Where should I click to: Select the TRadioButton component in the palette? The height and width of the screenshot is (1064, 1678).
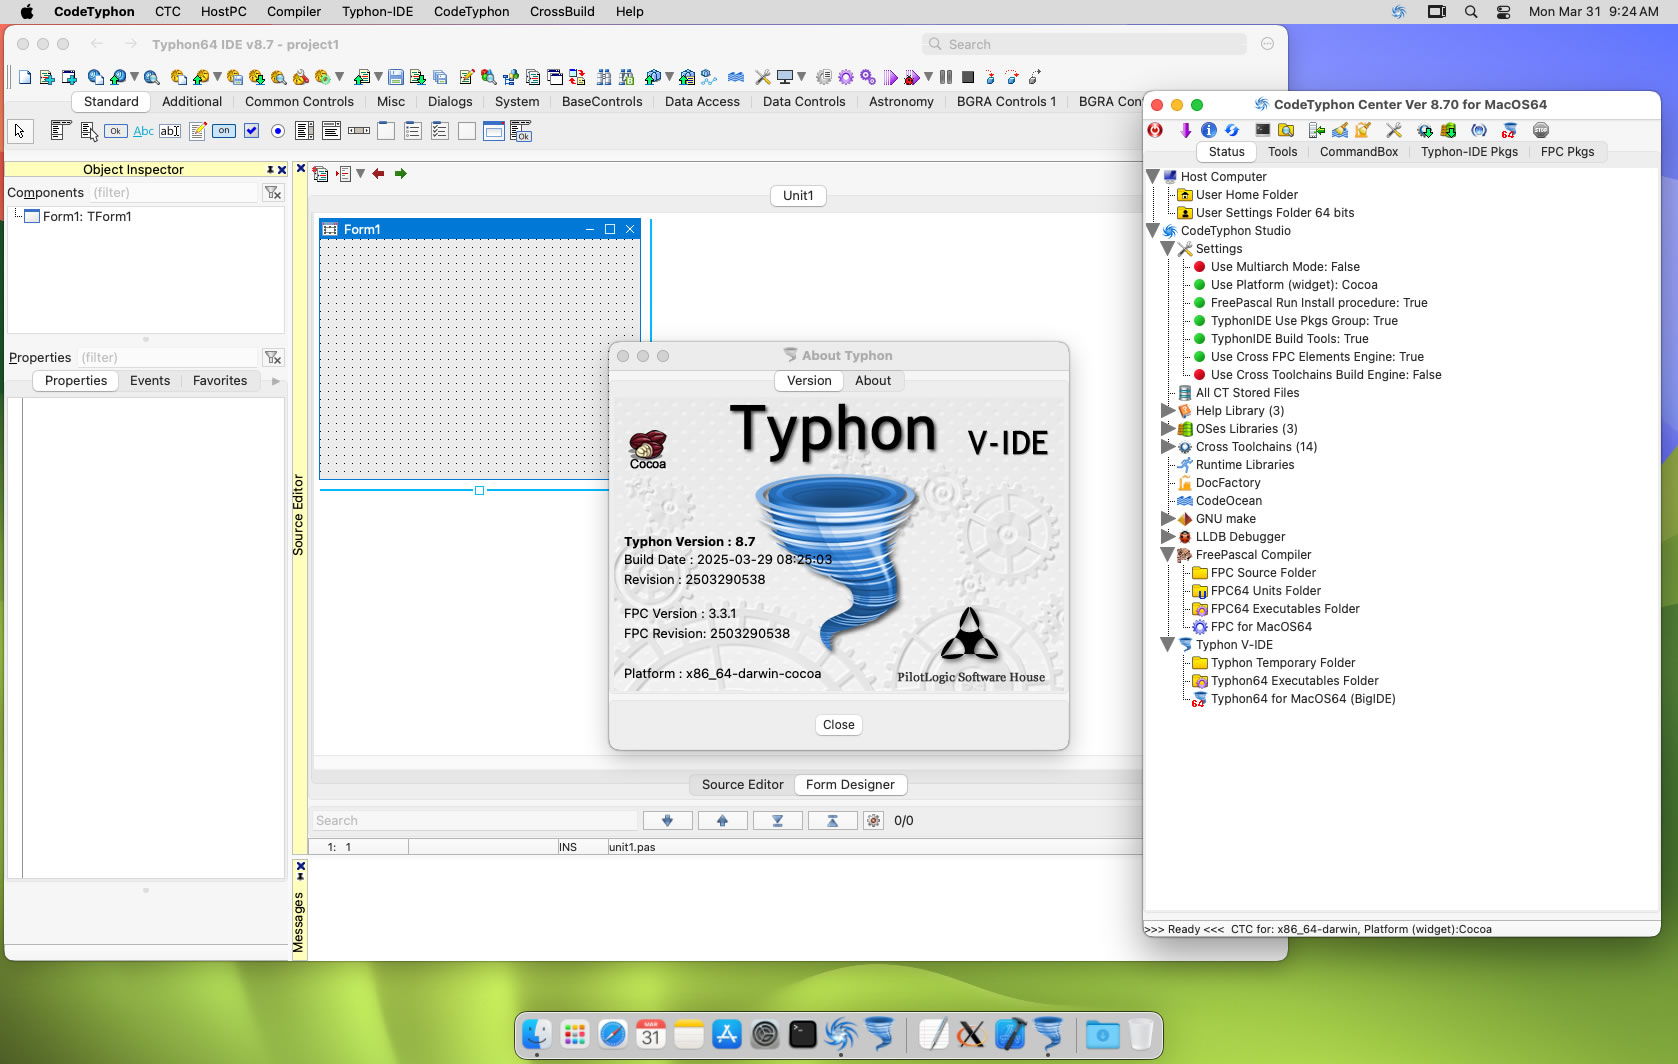[278, 131]
